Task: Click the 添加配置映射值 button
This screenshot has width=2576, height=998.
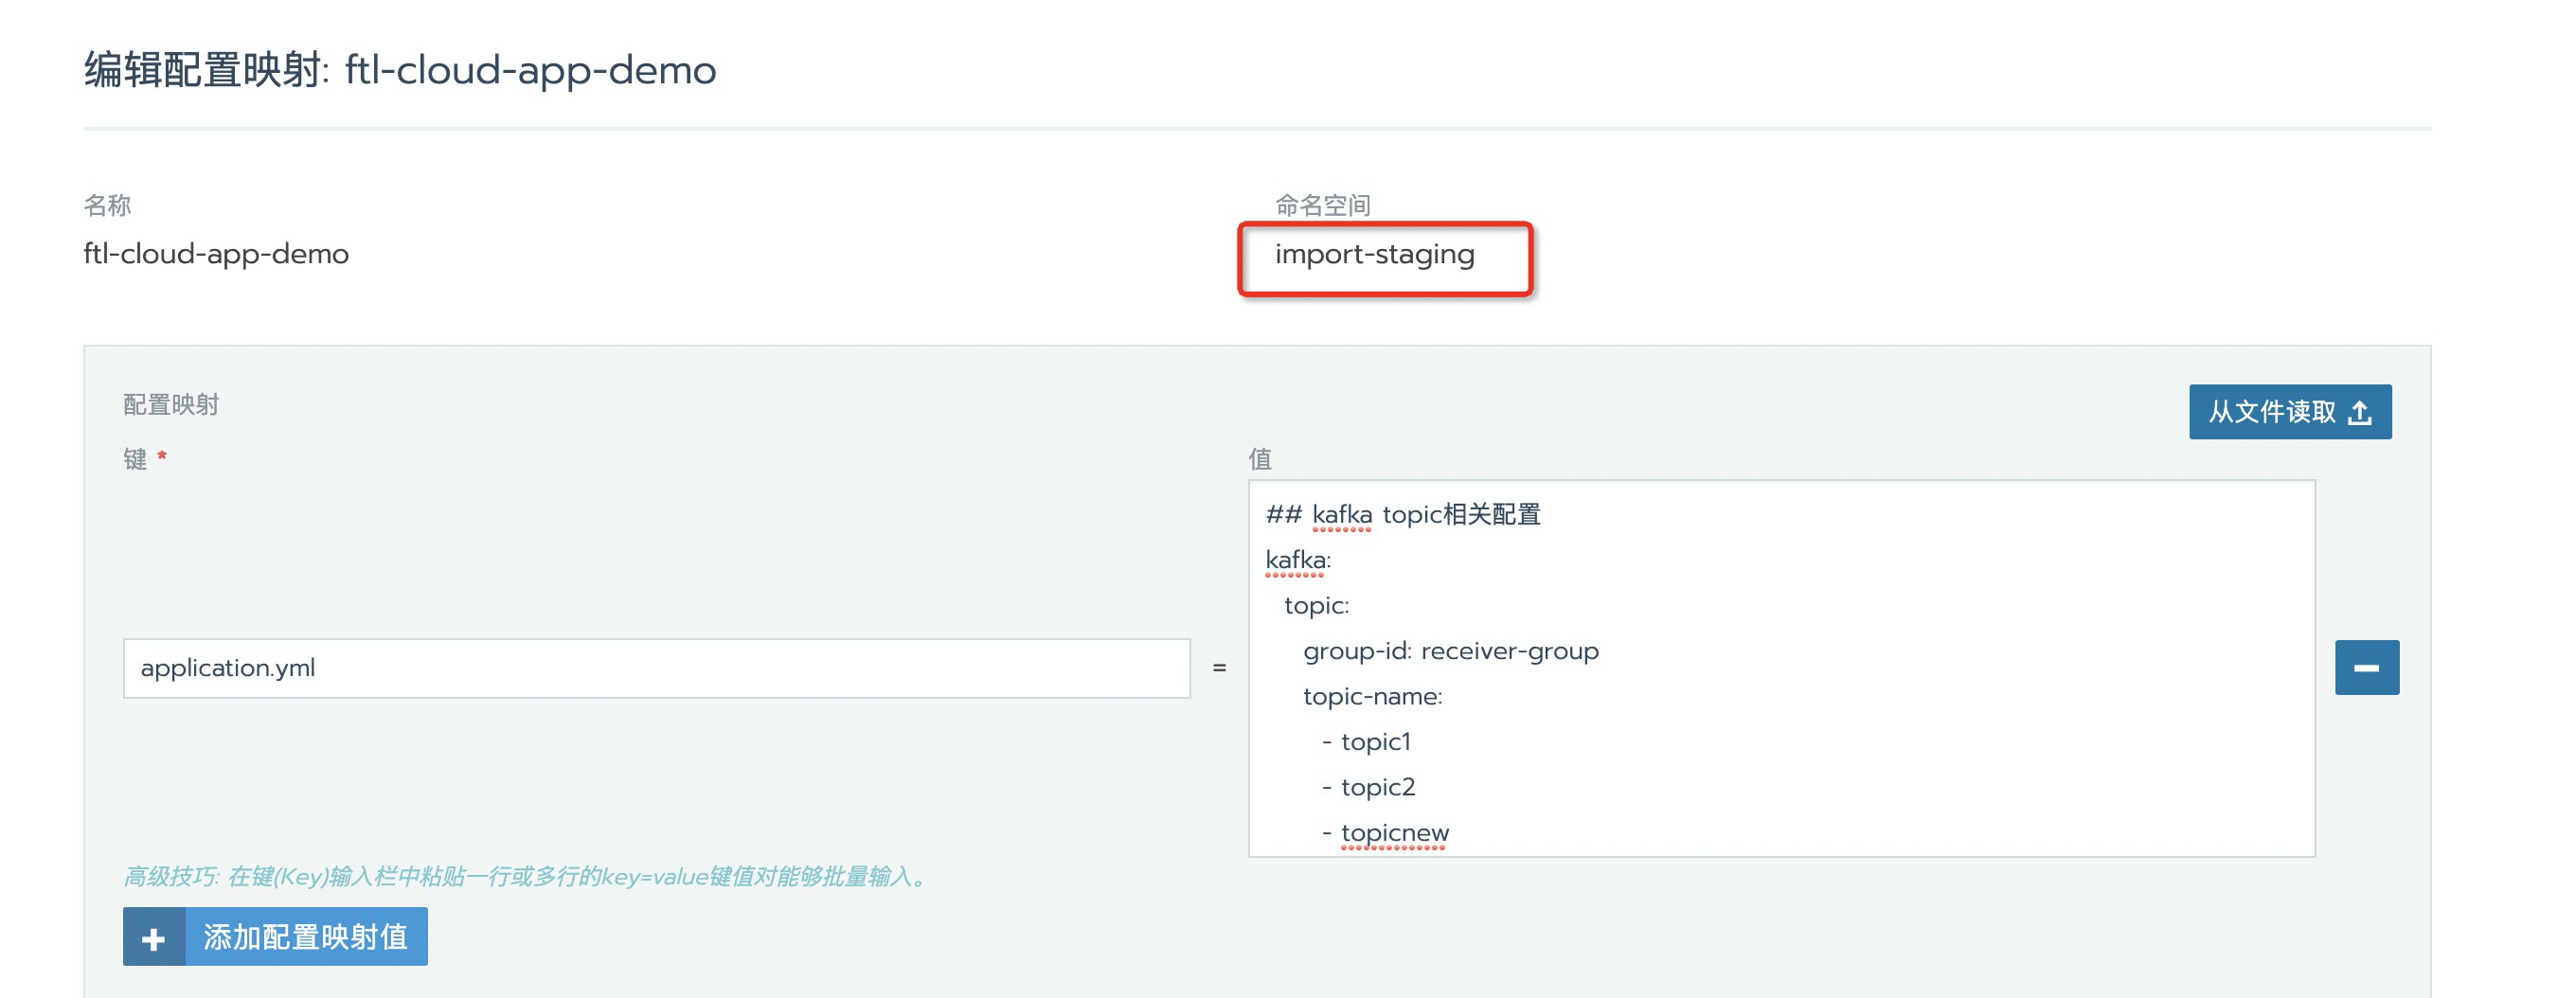Action: [275, 937]
